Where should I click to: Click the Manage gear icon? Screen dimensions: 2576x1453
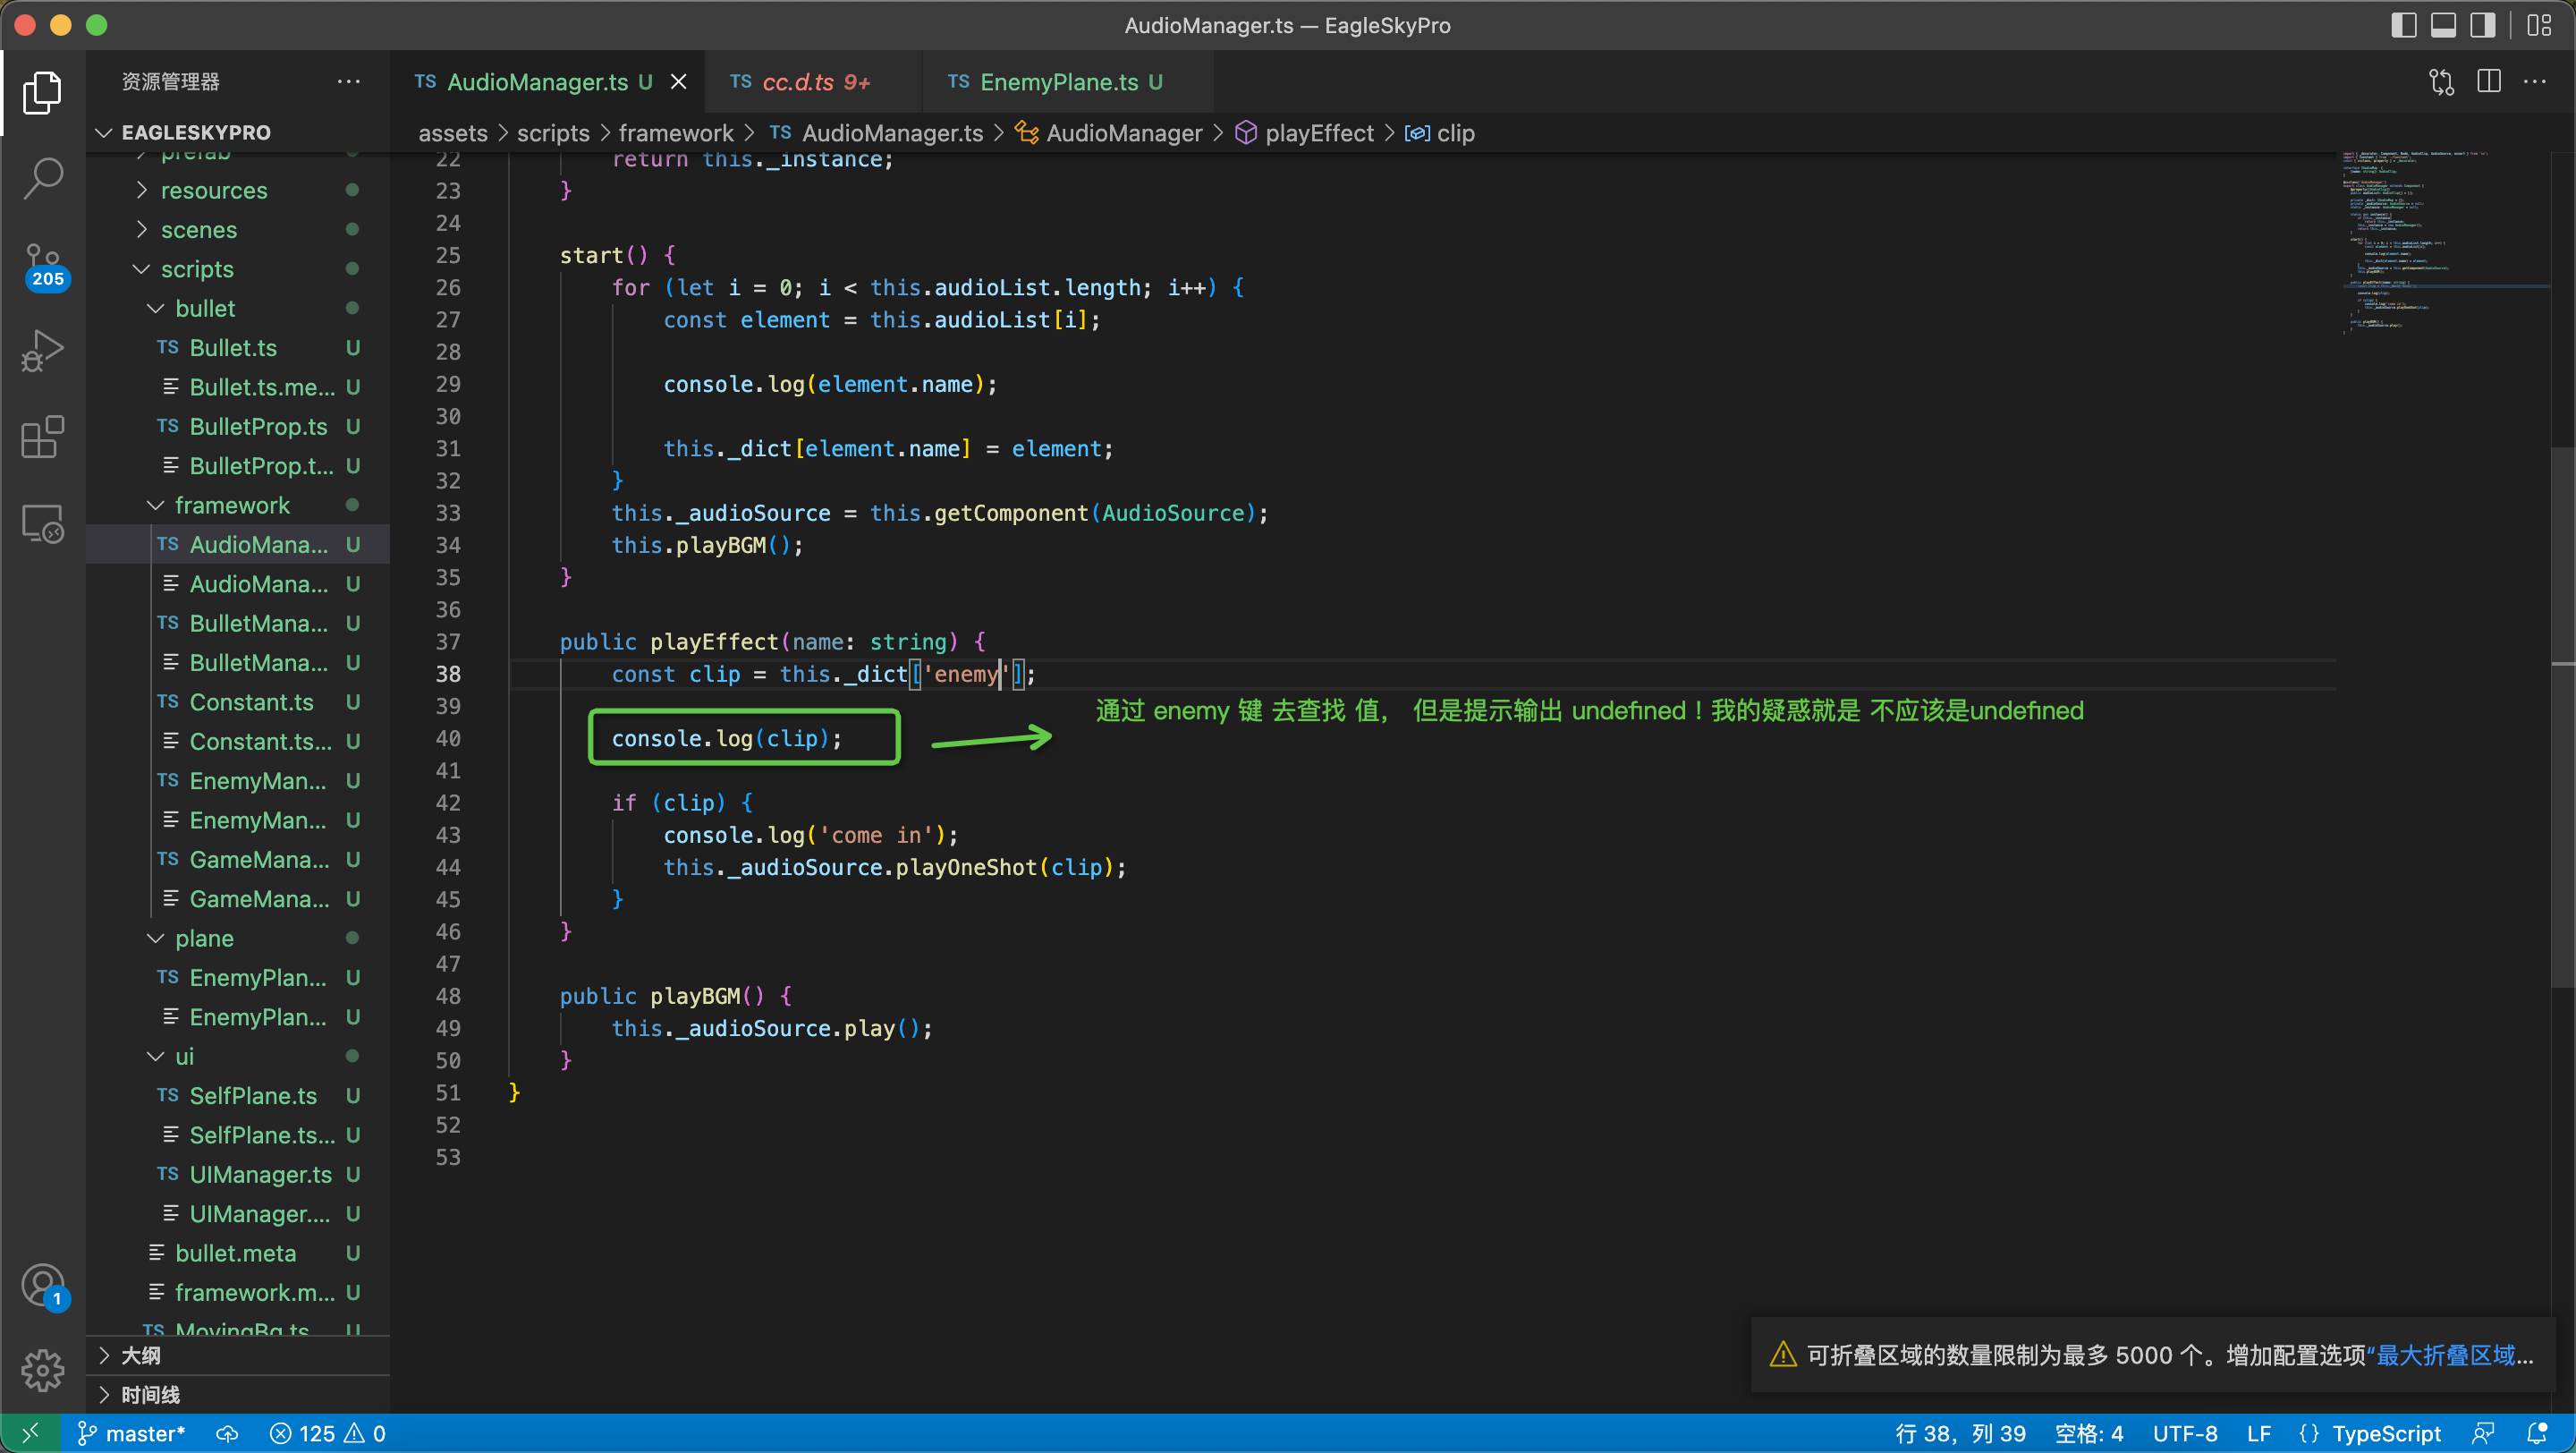[x=42, y=1369]
